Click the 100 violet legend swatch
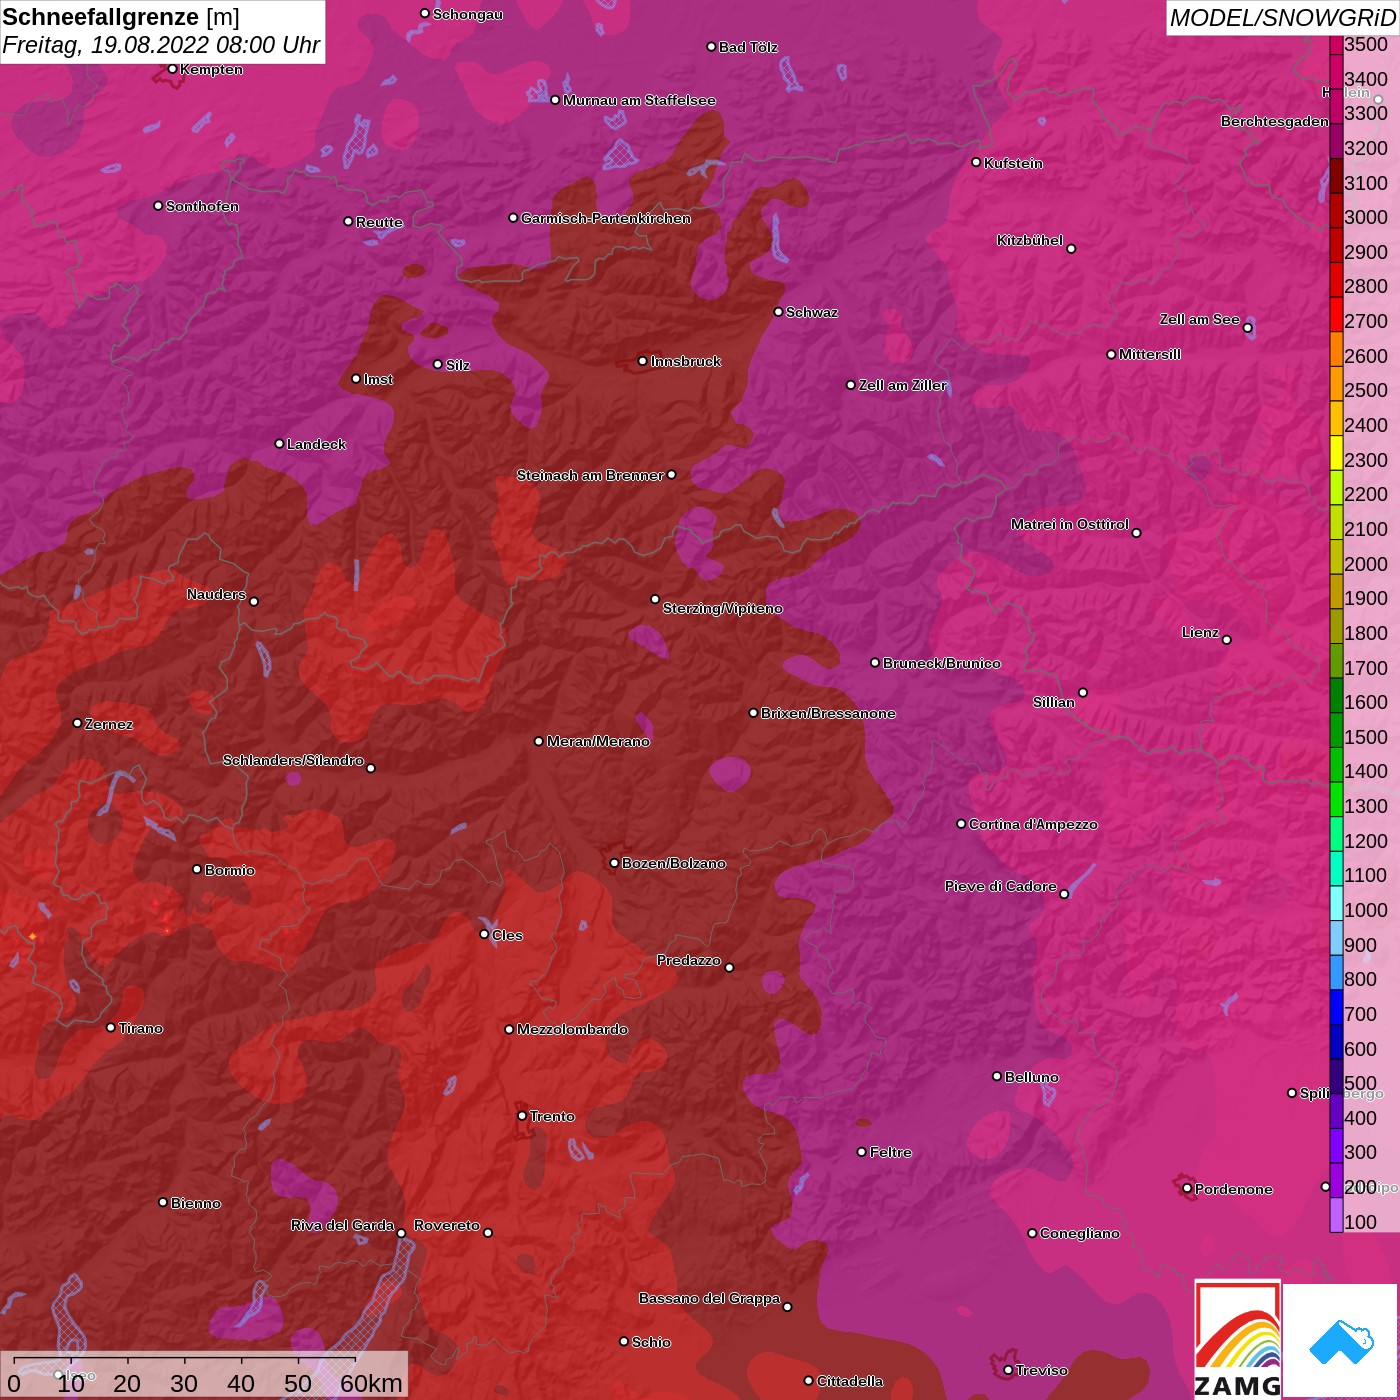Screen dimensions: 1400x1400 coord(1336,1215)
